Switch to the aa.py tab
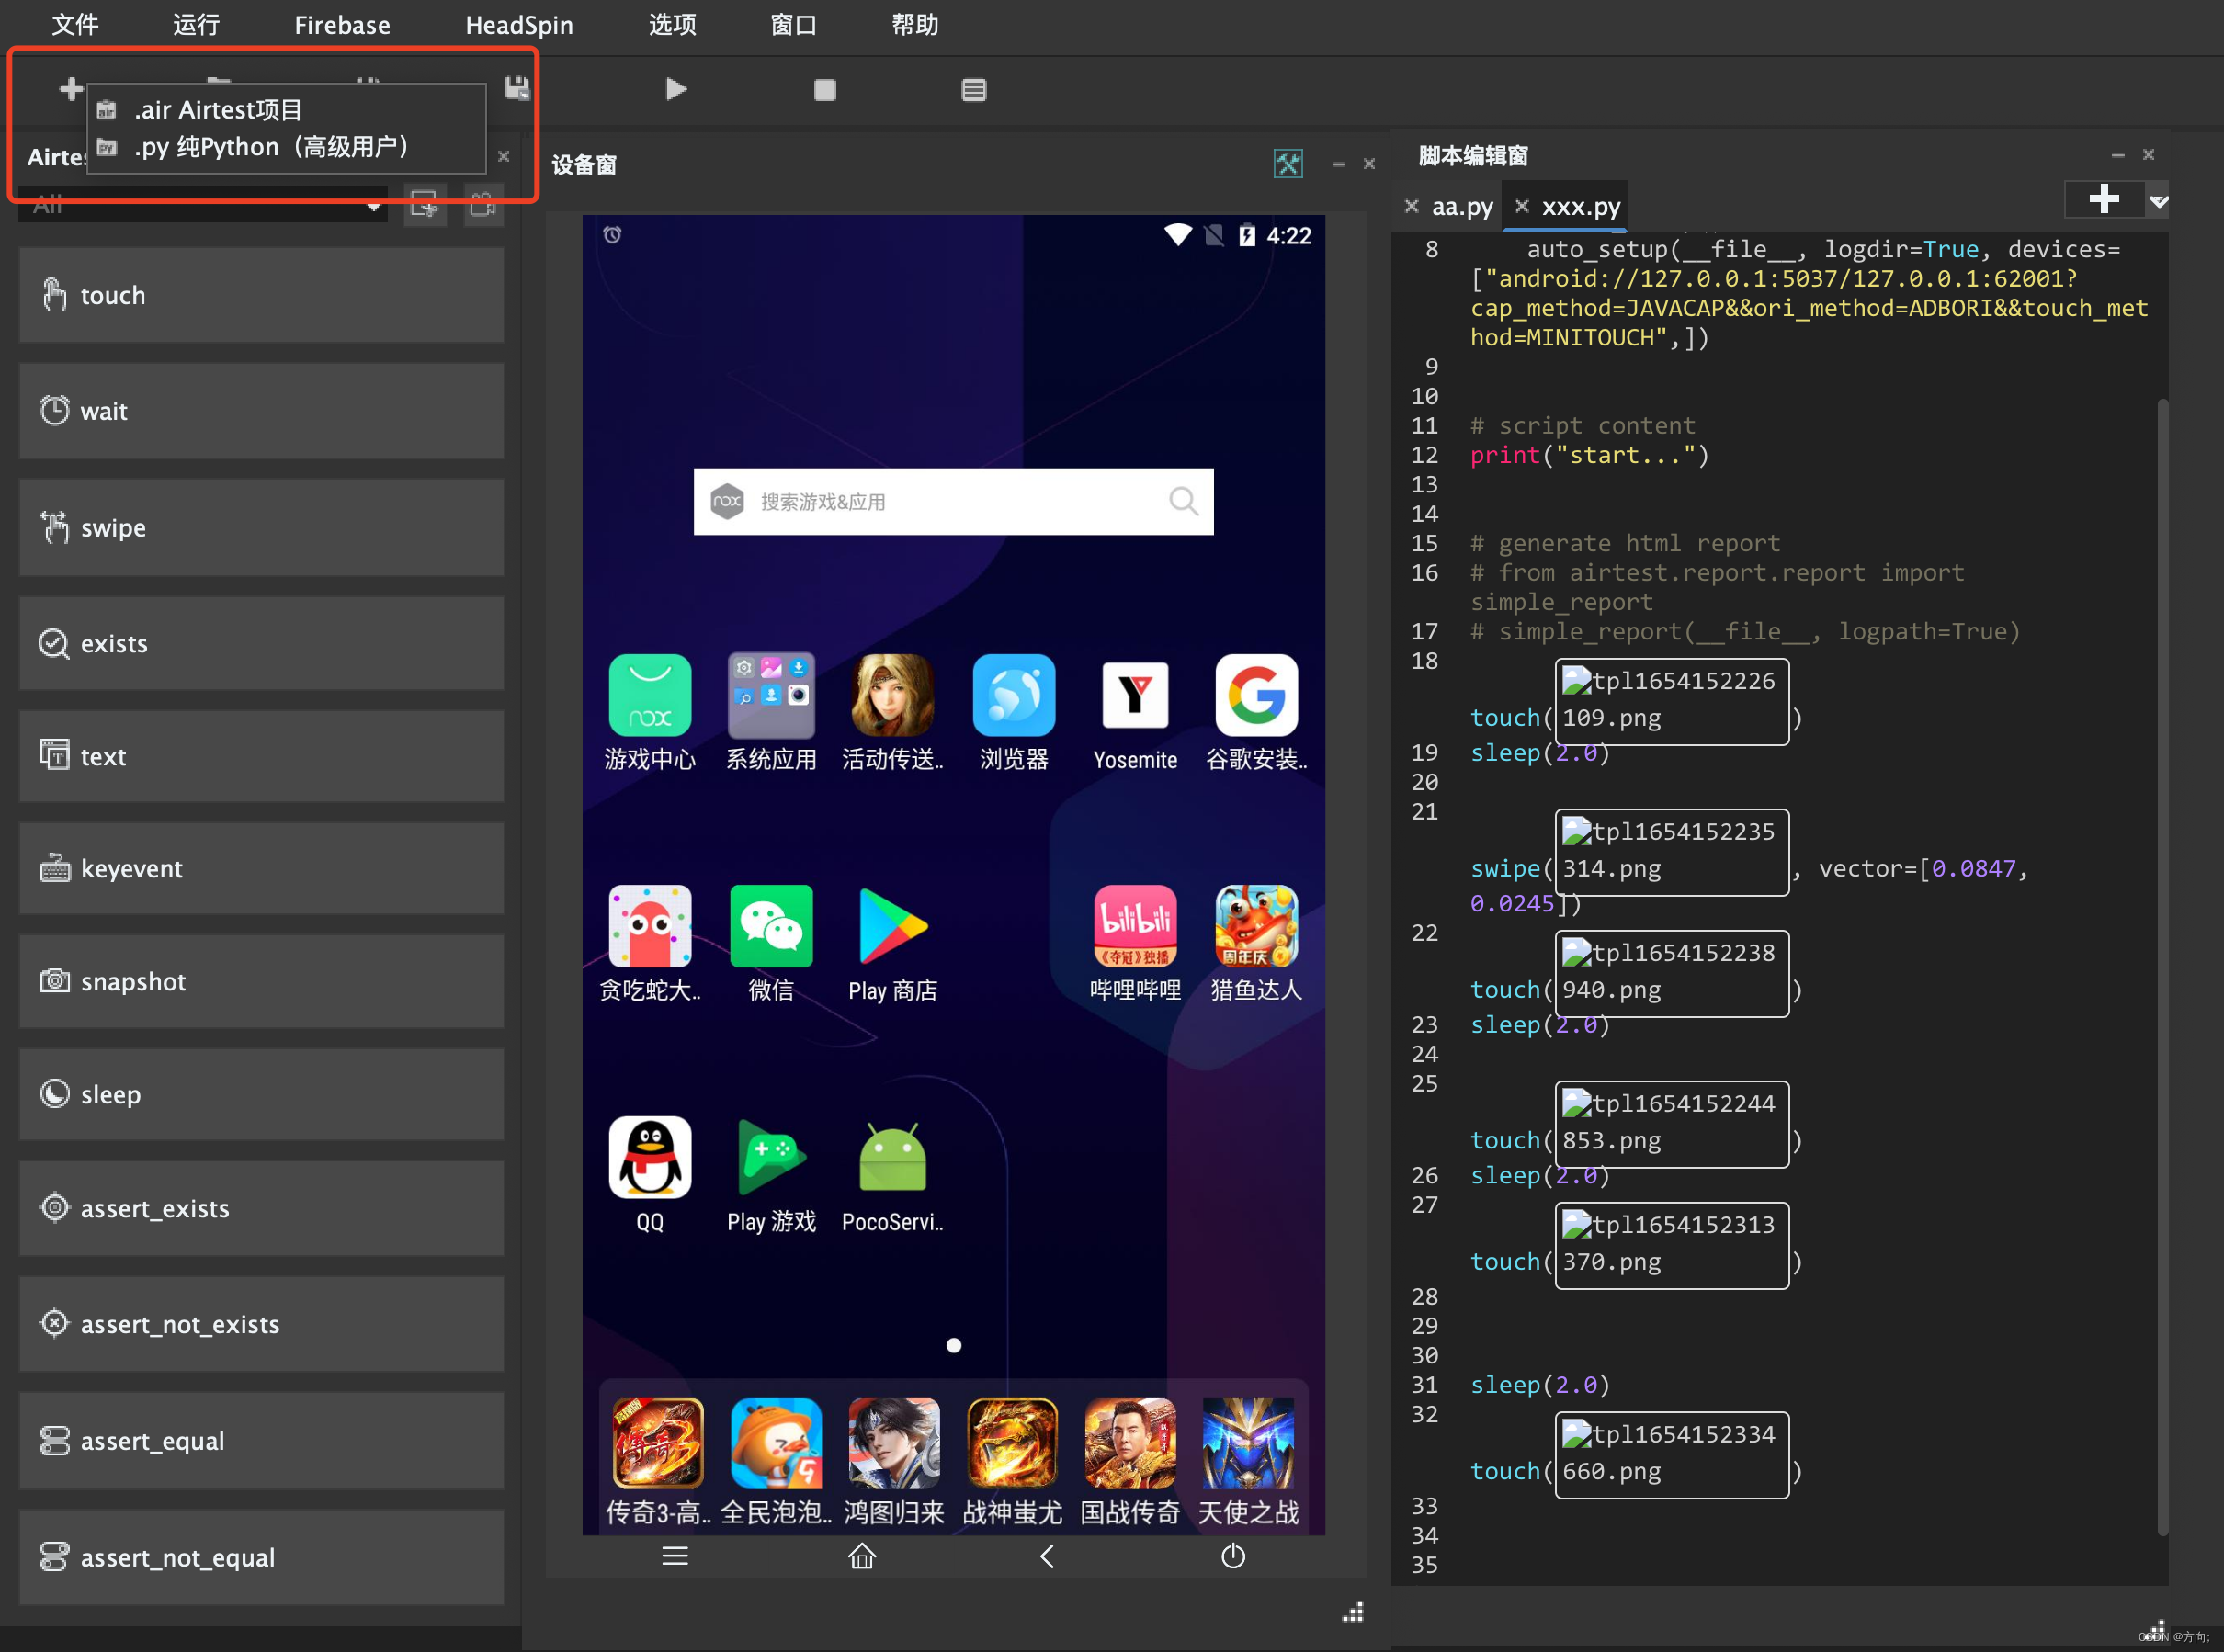2224x1652 pixels. click(1461, 207)
